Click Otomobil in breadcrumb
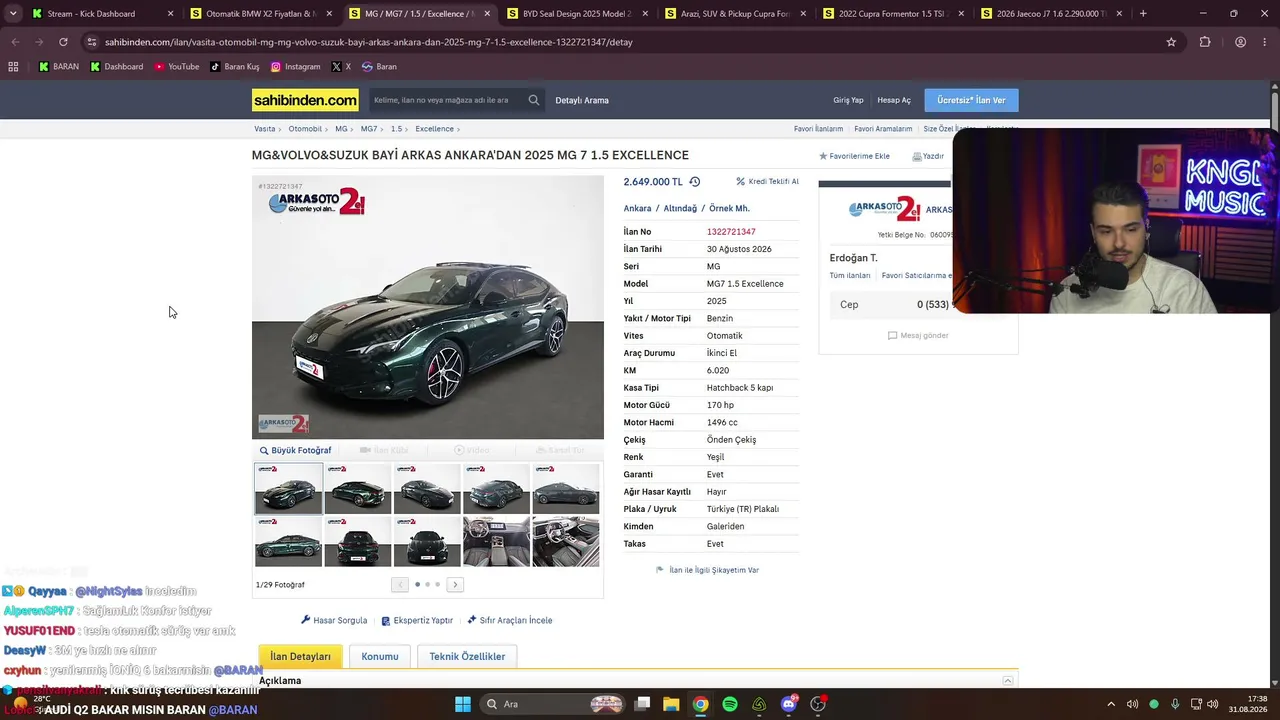Viewport: 1280px width, 720px height. (305, 129)
